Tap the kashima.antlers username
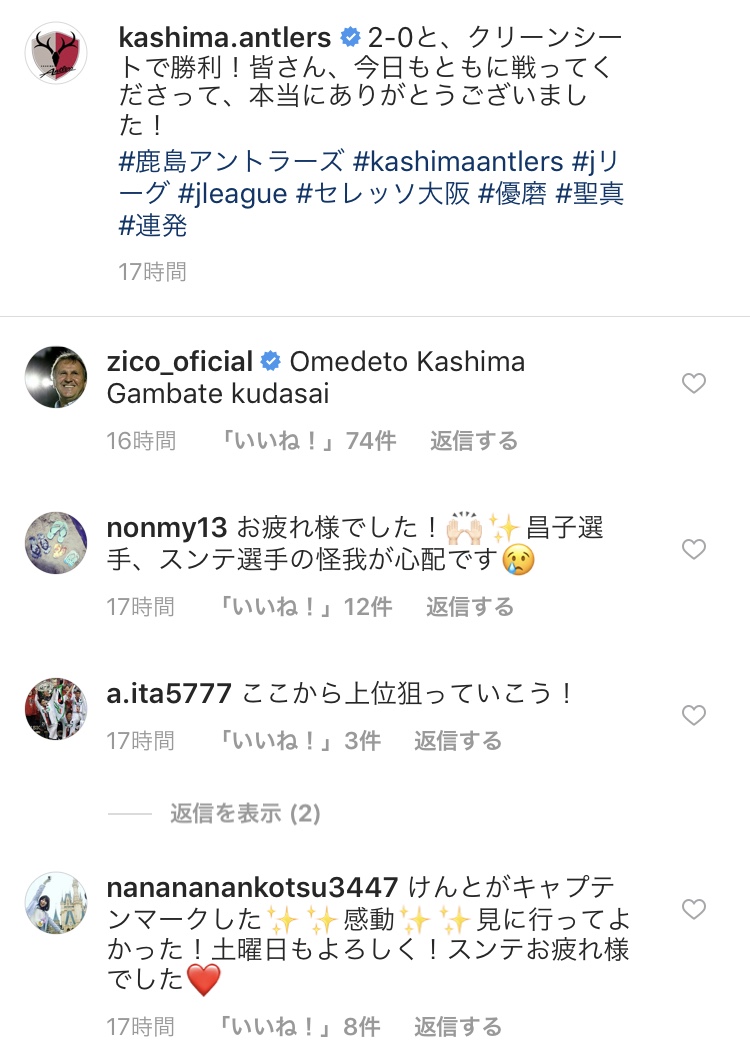 pos(224,39)
